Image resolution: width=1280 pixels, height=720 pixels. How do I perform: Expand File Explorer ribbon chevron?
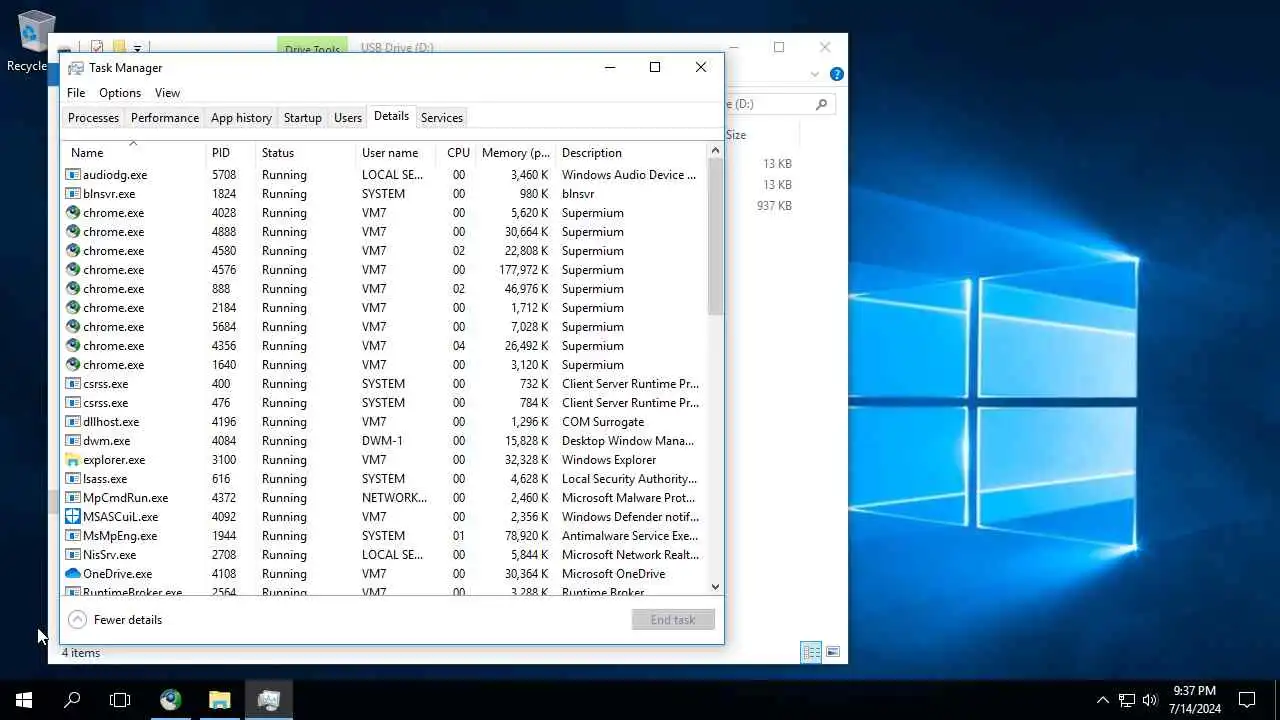tap(814, 74)
